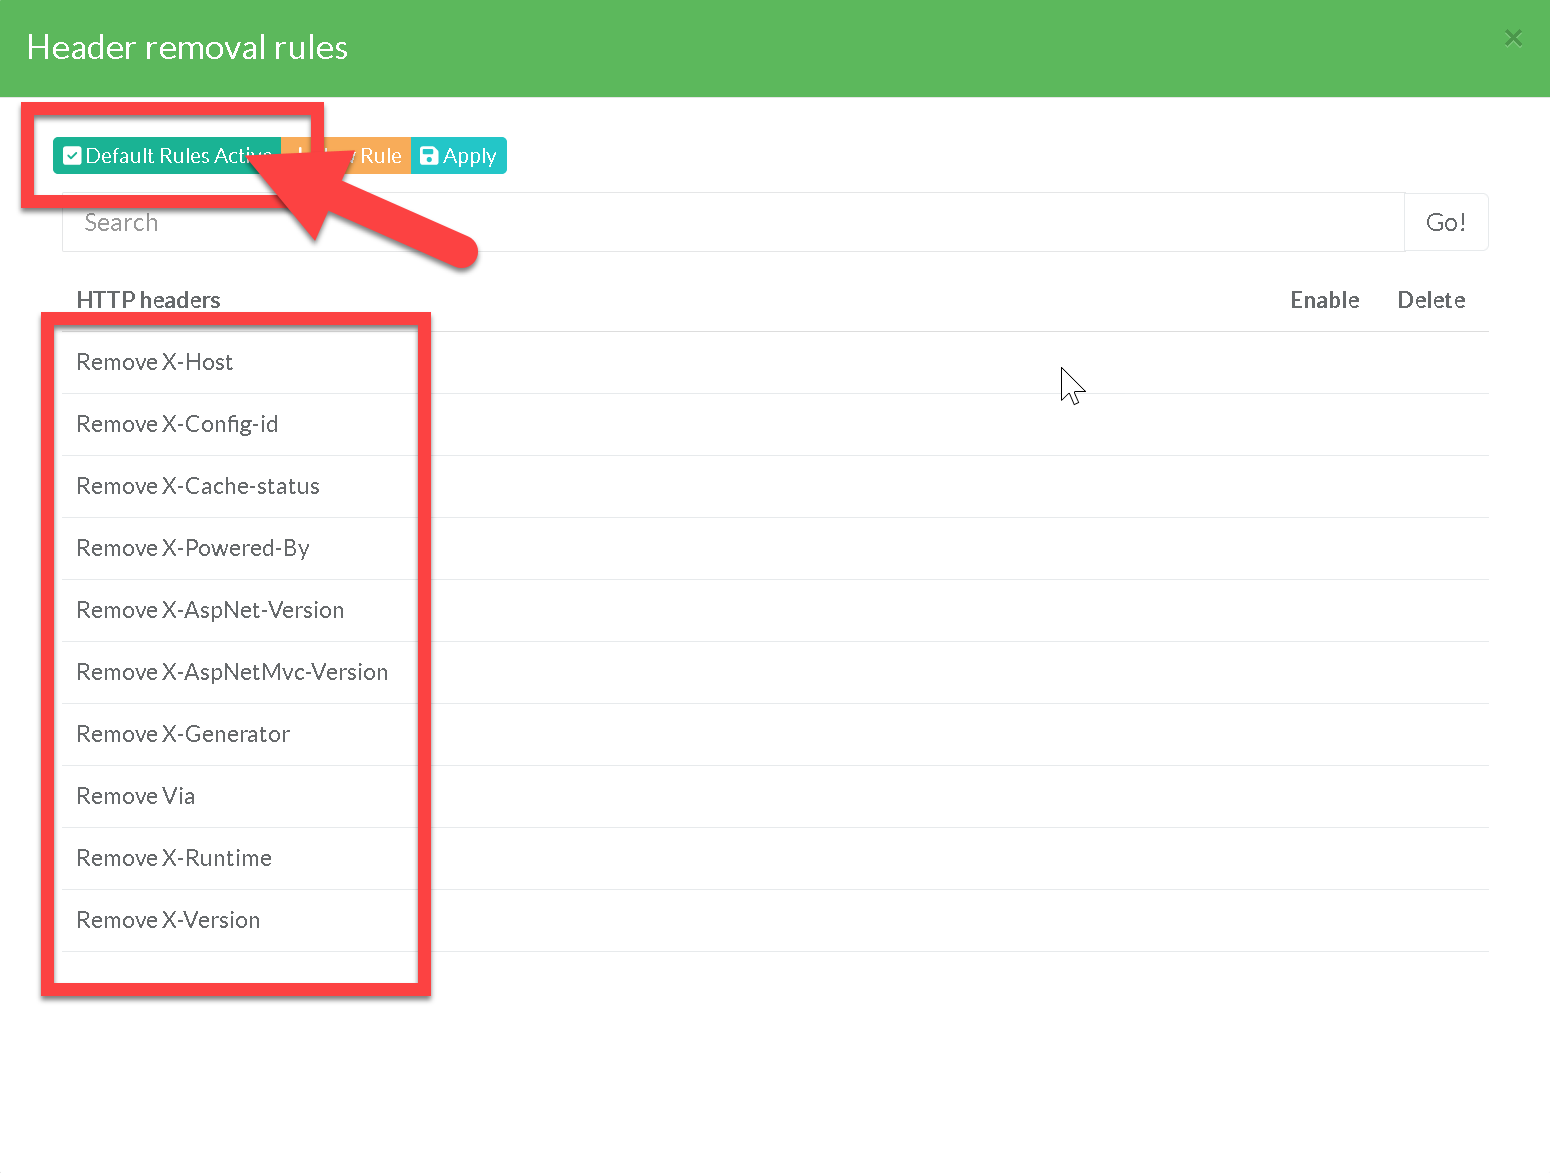1550x1173 pixels.
Task: Select the Remove Via rule
Action: [x=136, y=796]
